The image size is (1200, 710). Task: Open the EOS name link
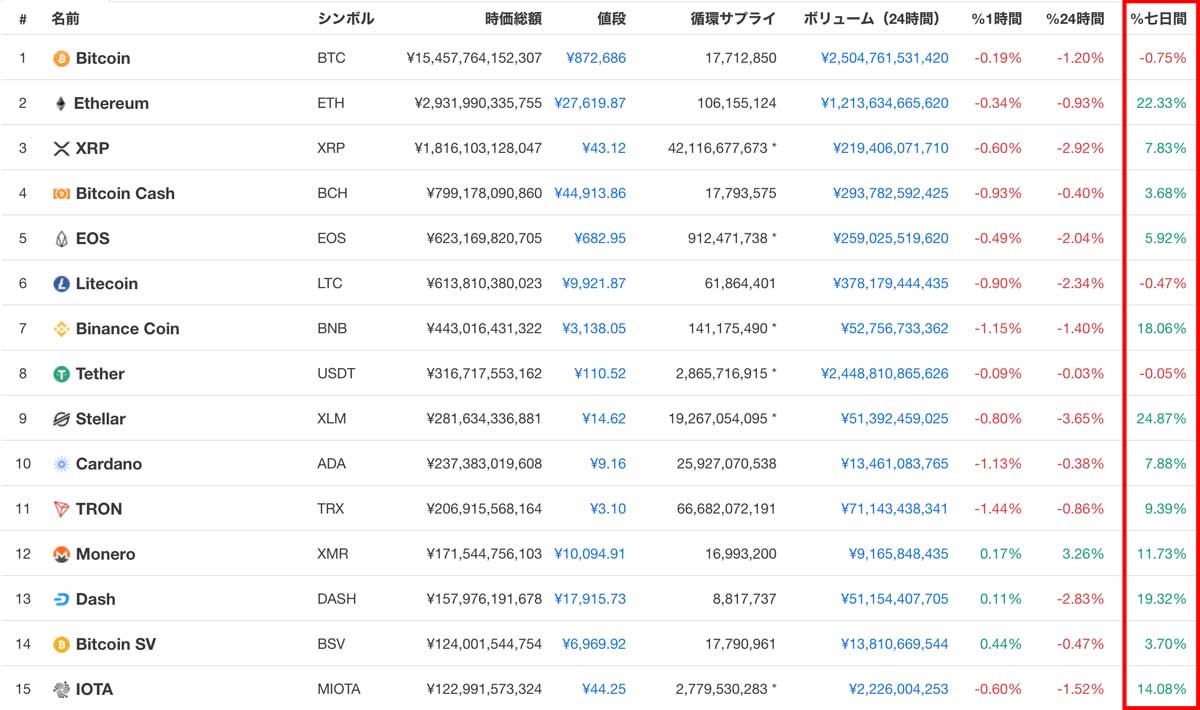[93, 238]
